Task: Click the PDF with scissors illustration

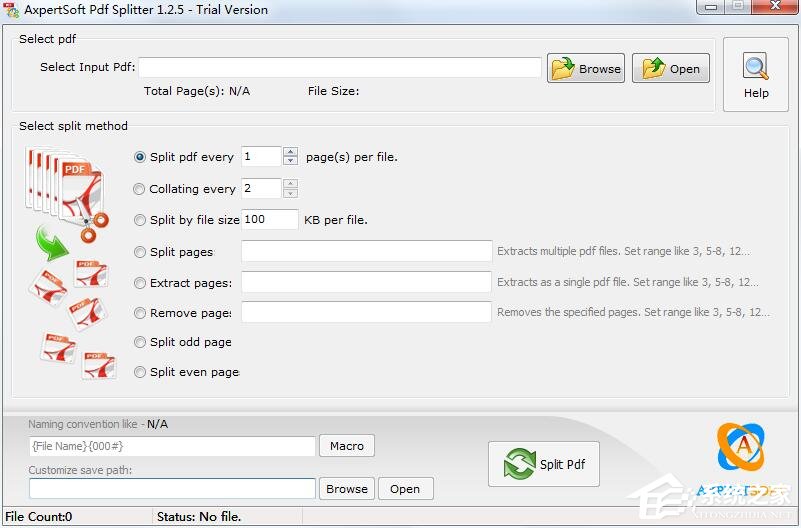Action: [67, 195]
